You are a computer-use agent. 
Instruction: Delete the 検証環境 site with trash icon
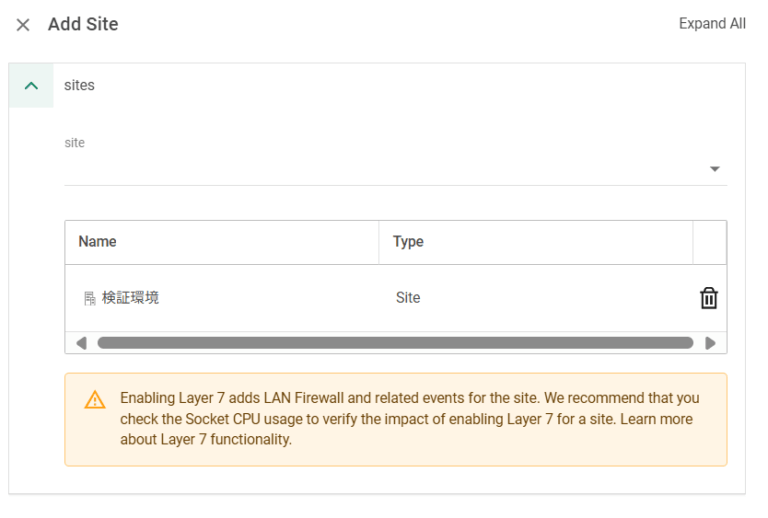click(x=708, y=298)
